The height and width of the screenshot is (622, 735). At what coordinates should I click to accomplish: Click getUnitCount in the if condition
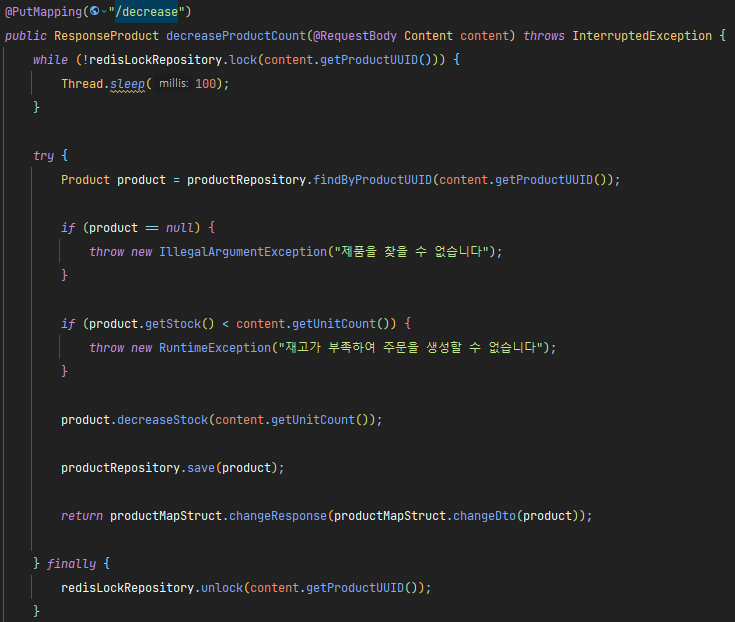tap(334, 324)
